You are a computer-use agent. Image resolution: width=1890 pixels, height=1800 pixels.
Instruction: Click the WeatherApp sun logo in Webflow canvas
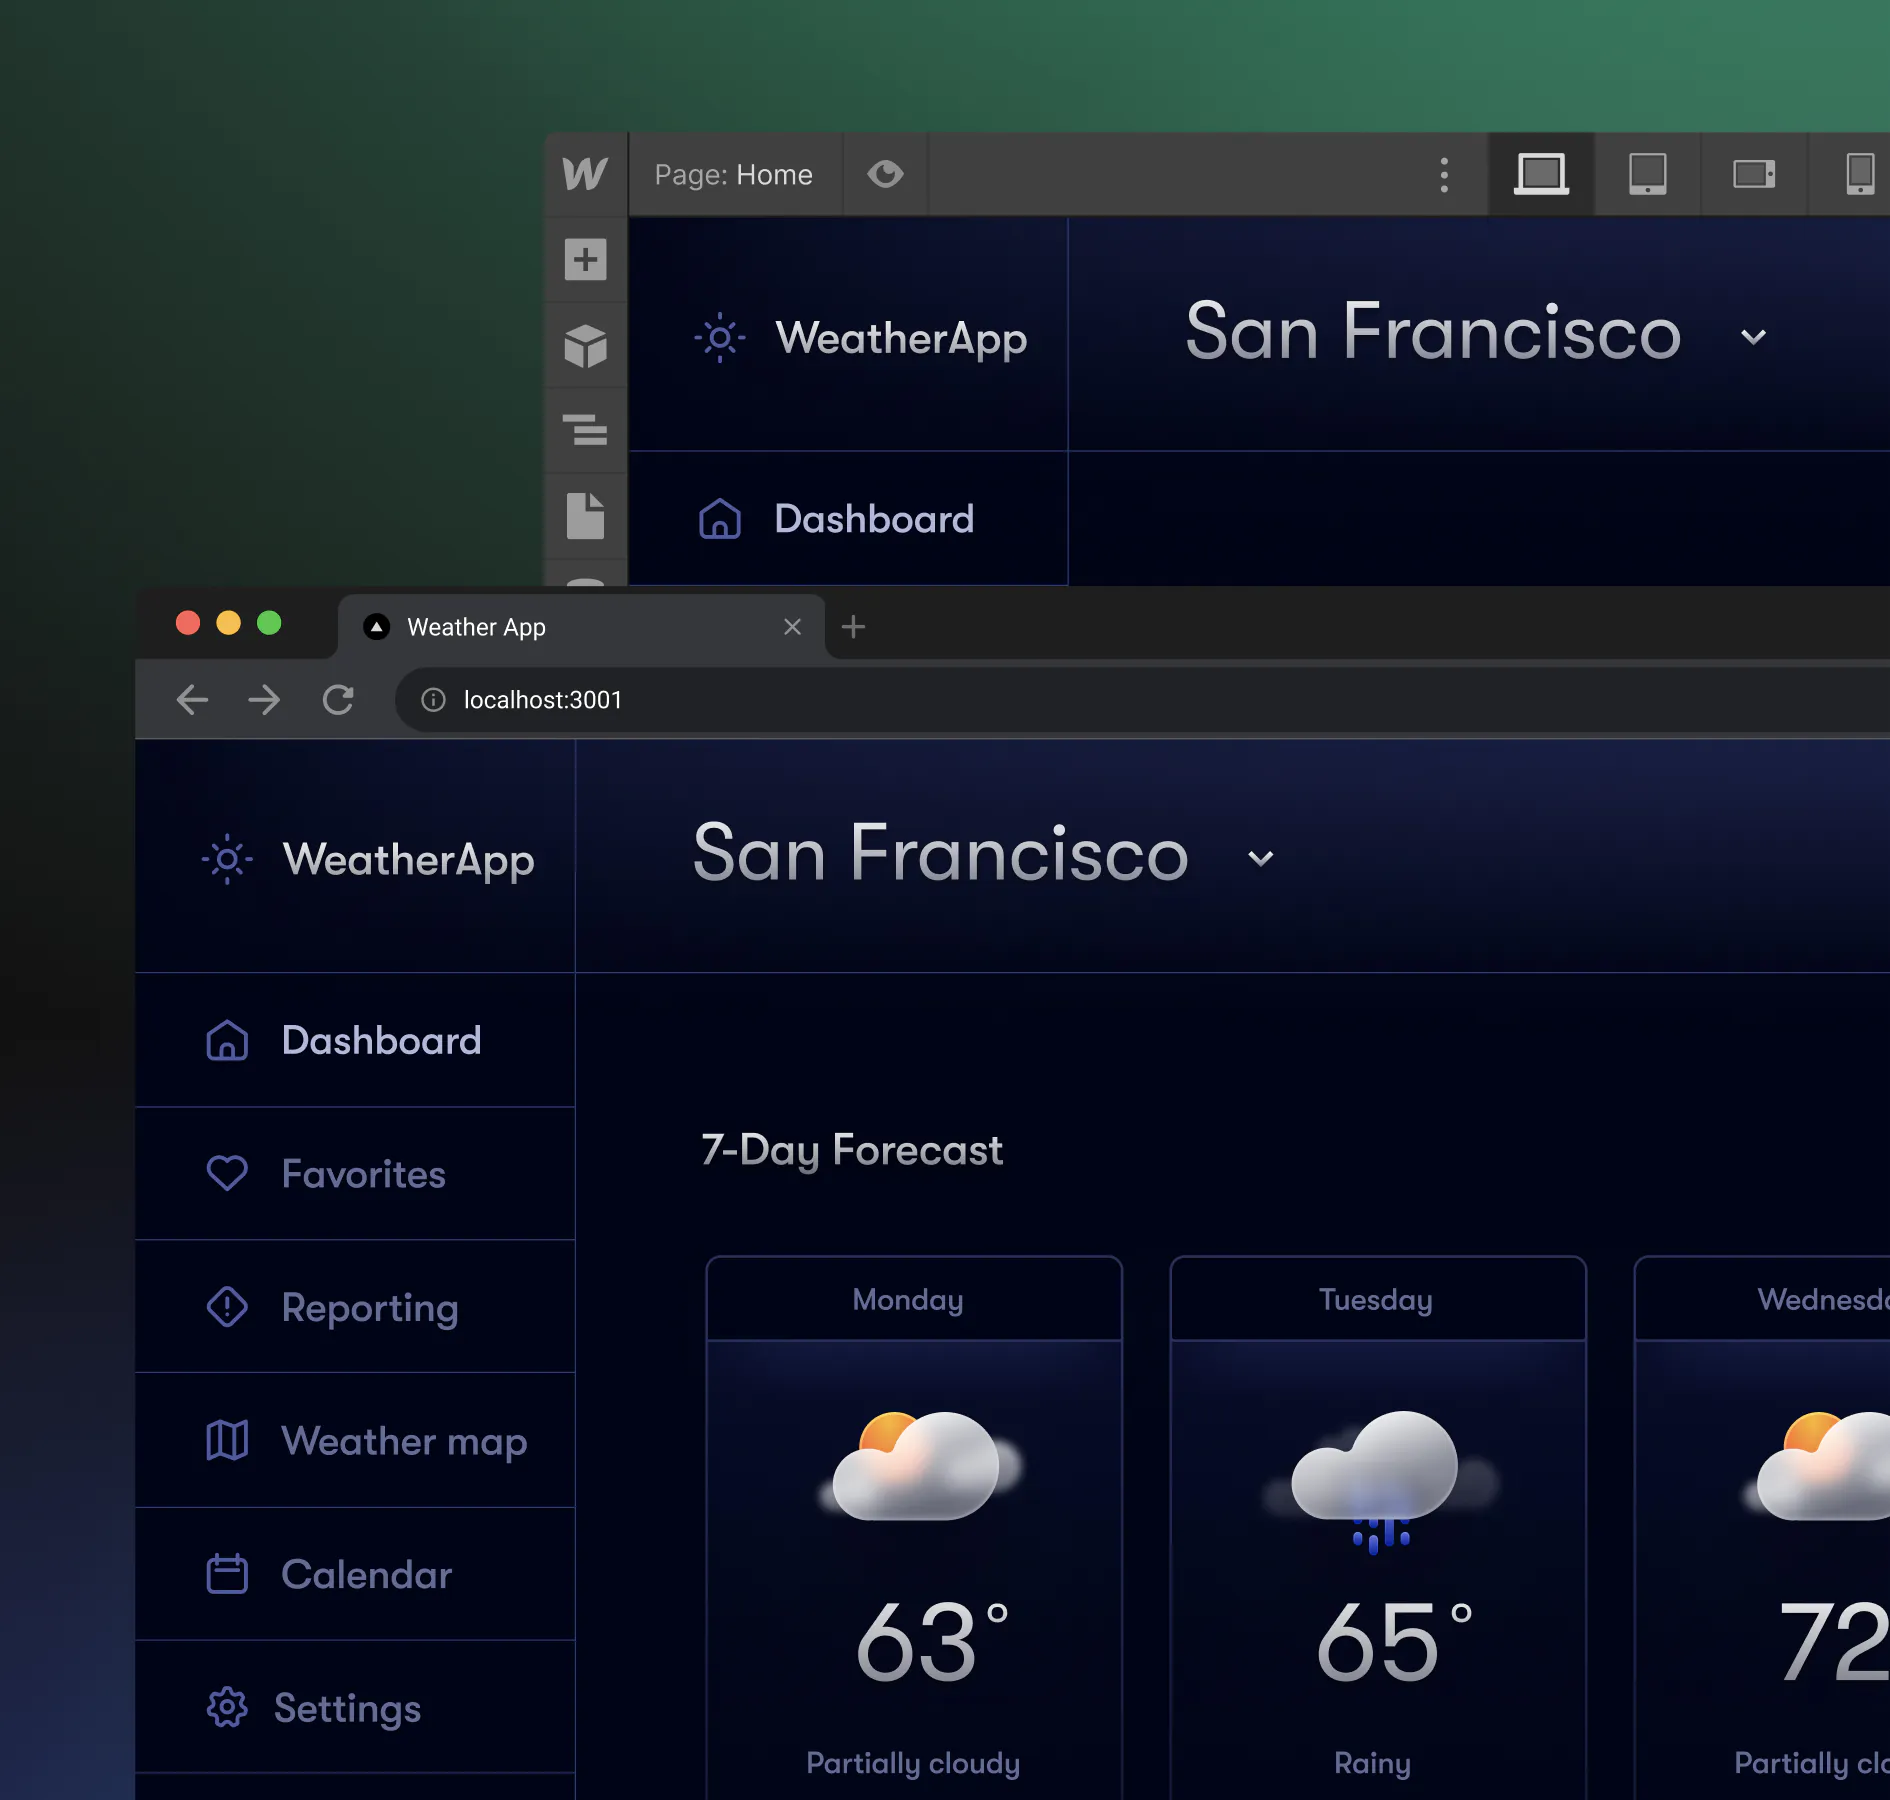[x=720, y=338]
